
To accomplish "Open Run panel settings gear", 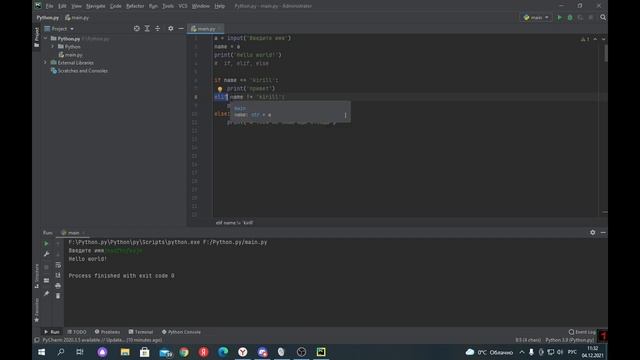I will pos(593,232).
